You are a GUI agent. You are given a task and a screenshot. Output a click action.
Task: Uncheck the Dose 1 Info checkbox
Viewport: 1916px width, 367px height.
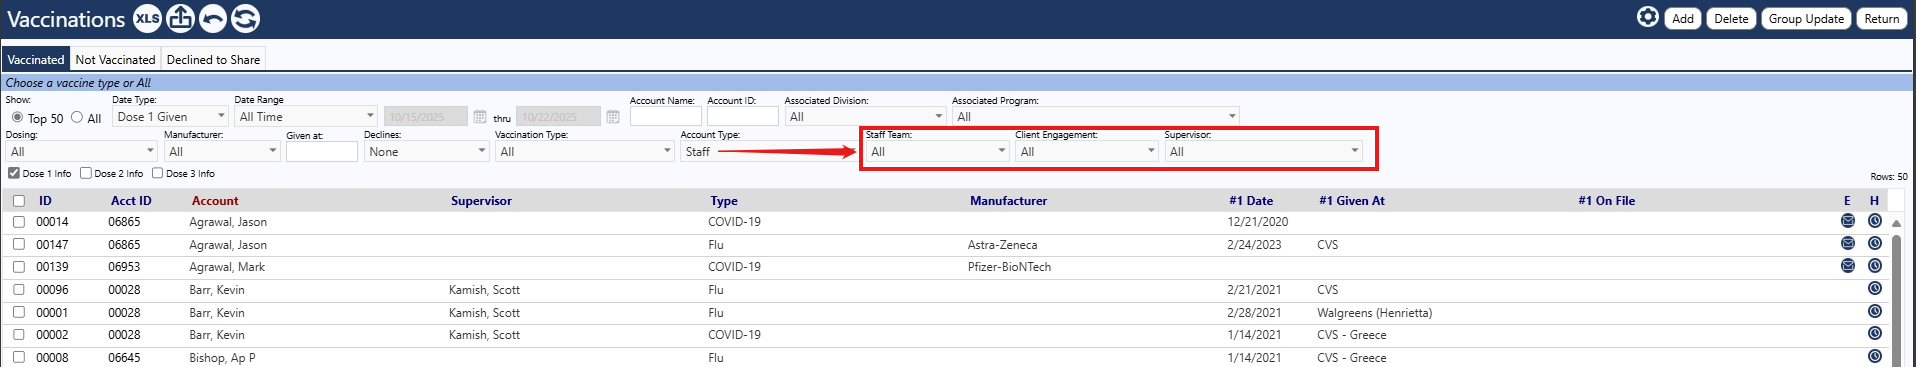pyautogui.click(x=14, y=173)
